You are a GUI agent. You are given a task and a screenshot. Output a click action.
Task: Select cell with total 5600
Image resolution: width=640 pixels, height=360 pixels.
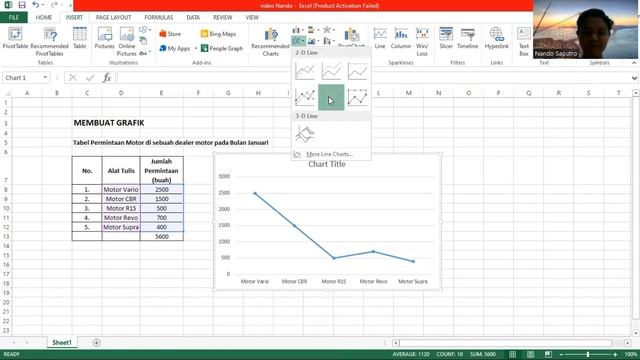click(x=162, y=236)
